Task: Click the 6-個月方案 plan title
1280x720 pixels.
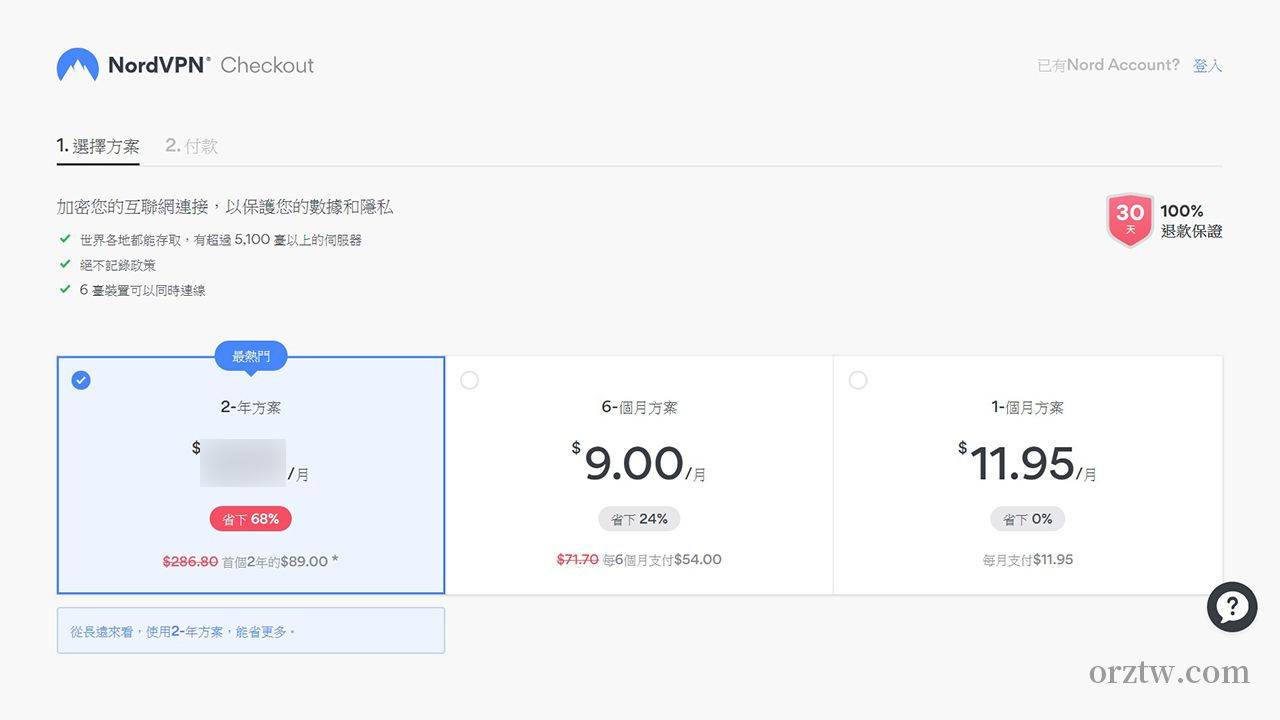Action: (639, 407)
